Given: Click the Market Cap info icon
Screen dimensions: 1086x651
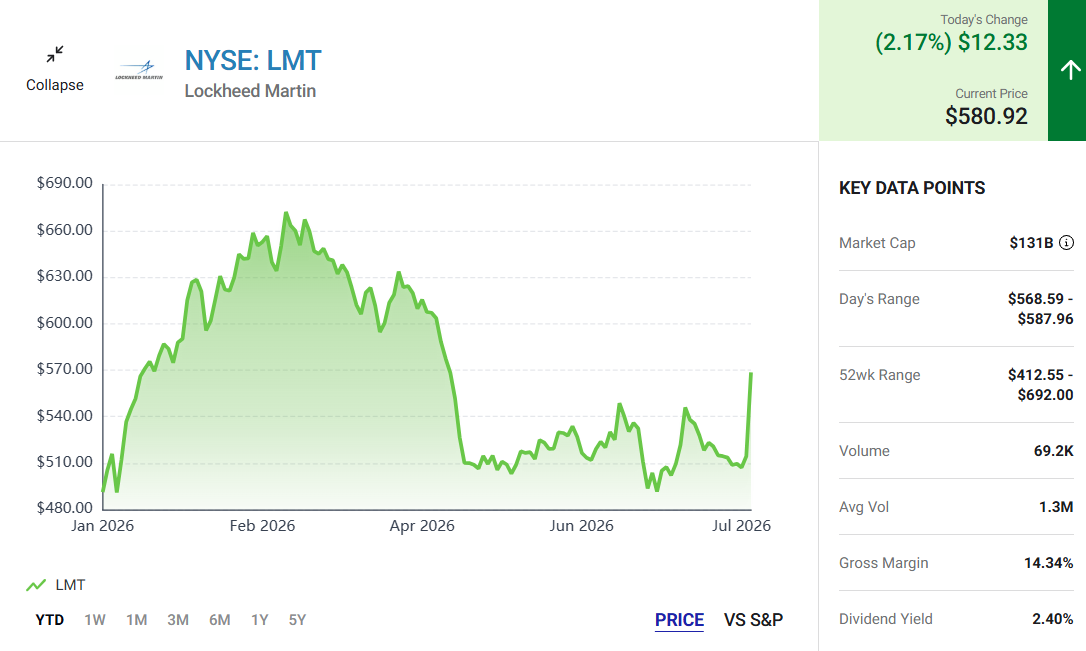Looking at the screenshot, I should coord(1067,242).
